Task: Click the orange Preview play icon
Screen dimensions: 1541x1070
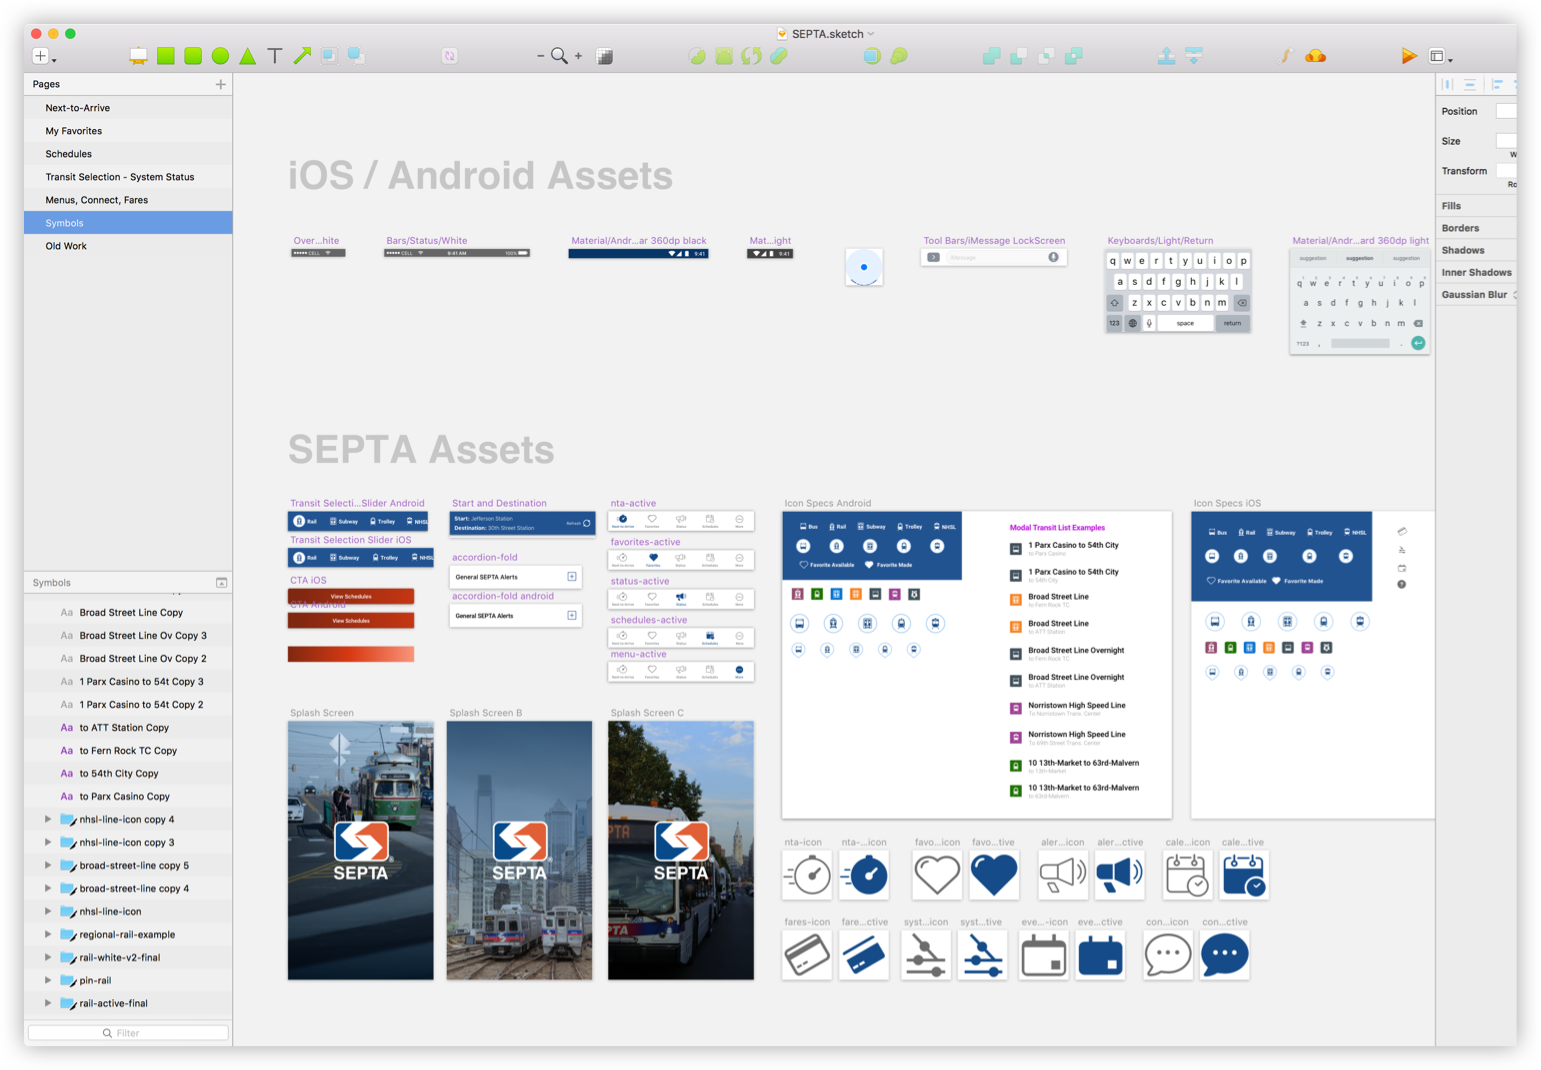Action: 1408,56
